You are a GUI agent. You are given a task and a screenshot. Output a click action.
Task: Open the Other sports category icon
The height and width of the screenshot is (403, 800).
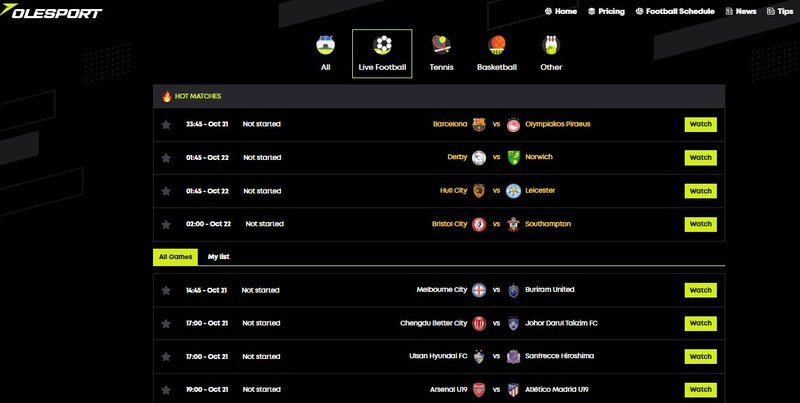pos(551,46)
